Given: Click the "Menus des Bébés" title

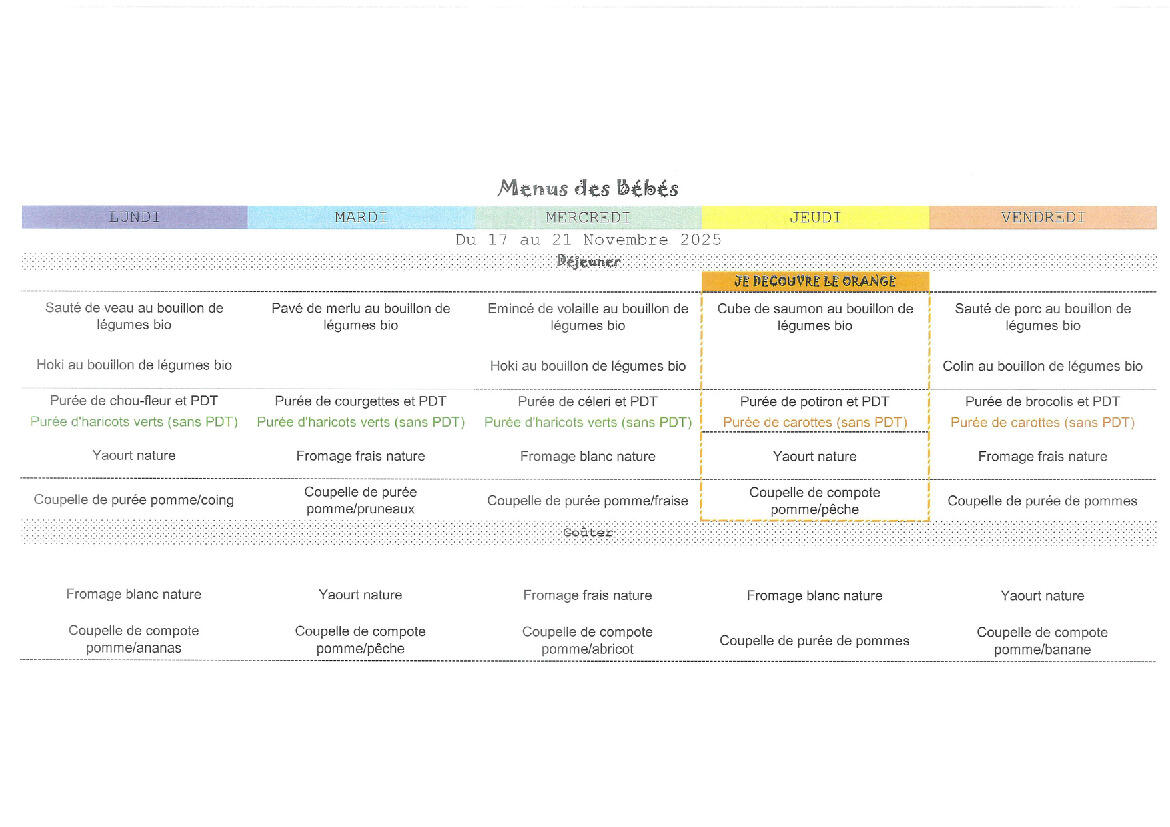Looking at the screenshot, I should click(x=588, y=188).
